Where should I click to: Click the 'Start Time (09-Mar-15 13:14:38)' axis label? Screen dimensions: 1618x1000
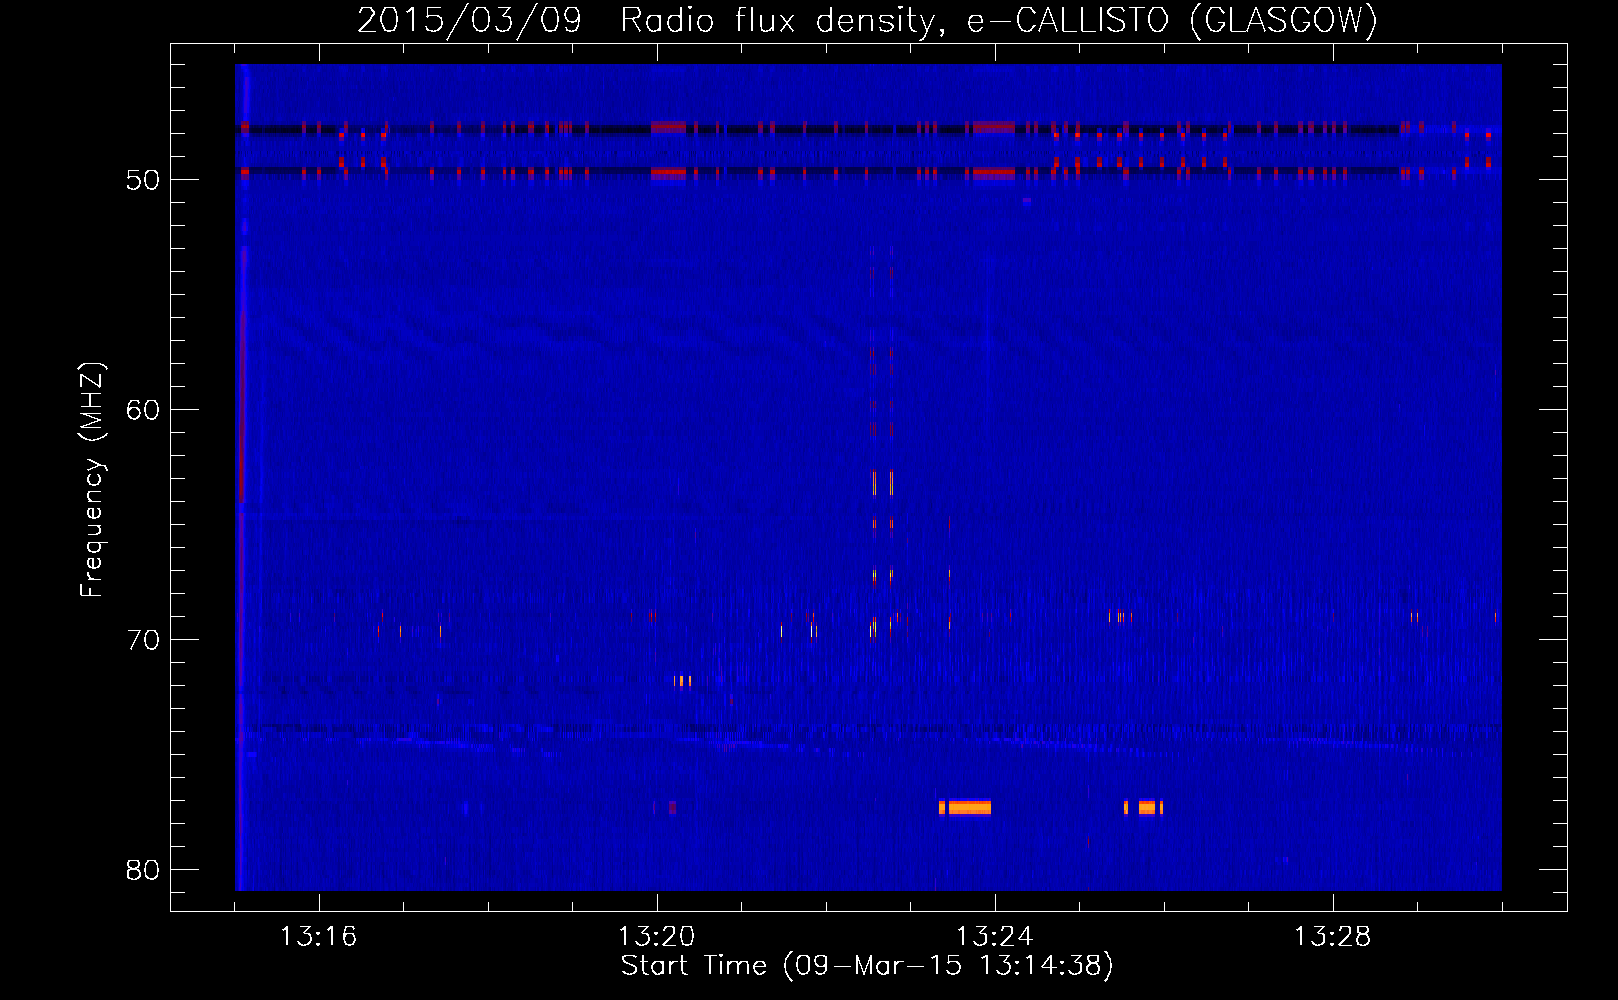click(867, 965)
